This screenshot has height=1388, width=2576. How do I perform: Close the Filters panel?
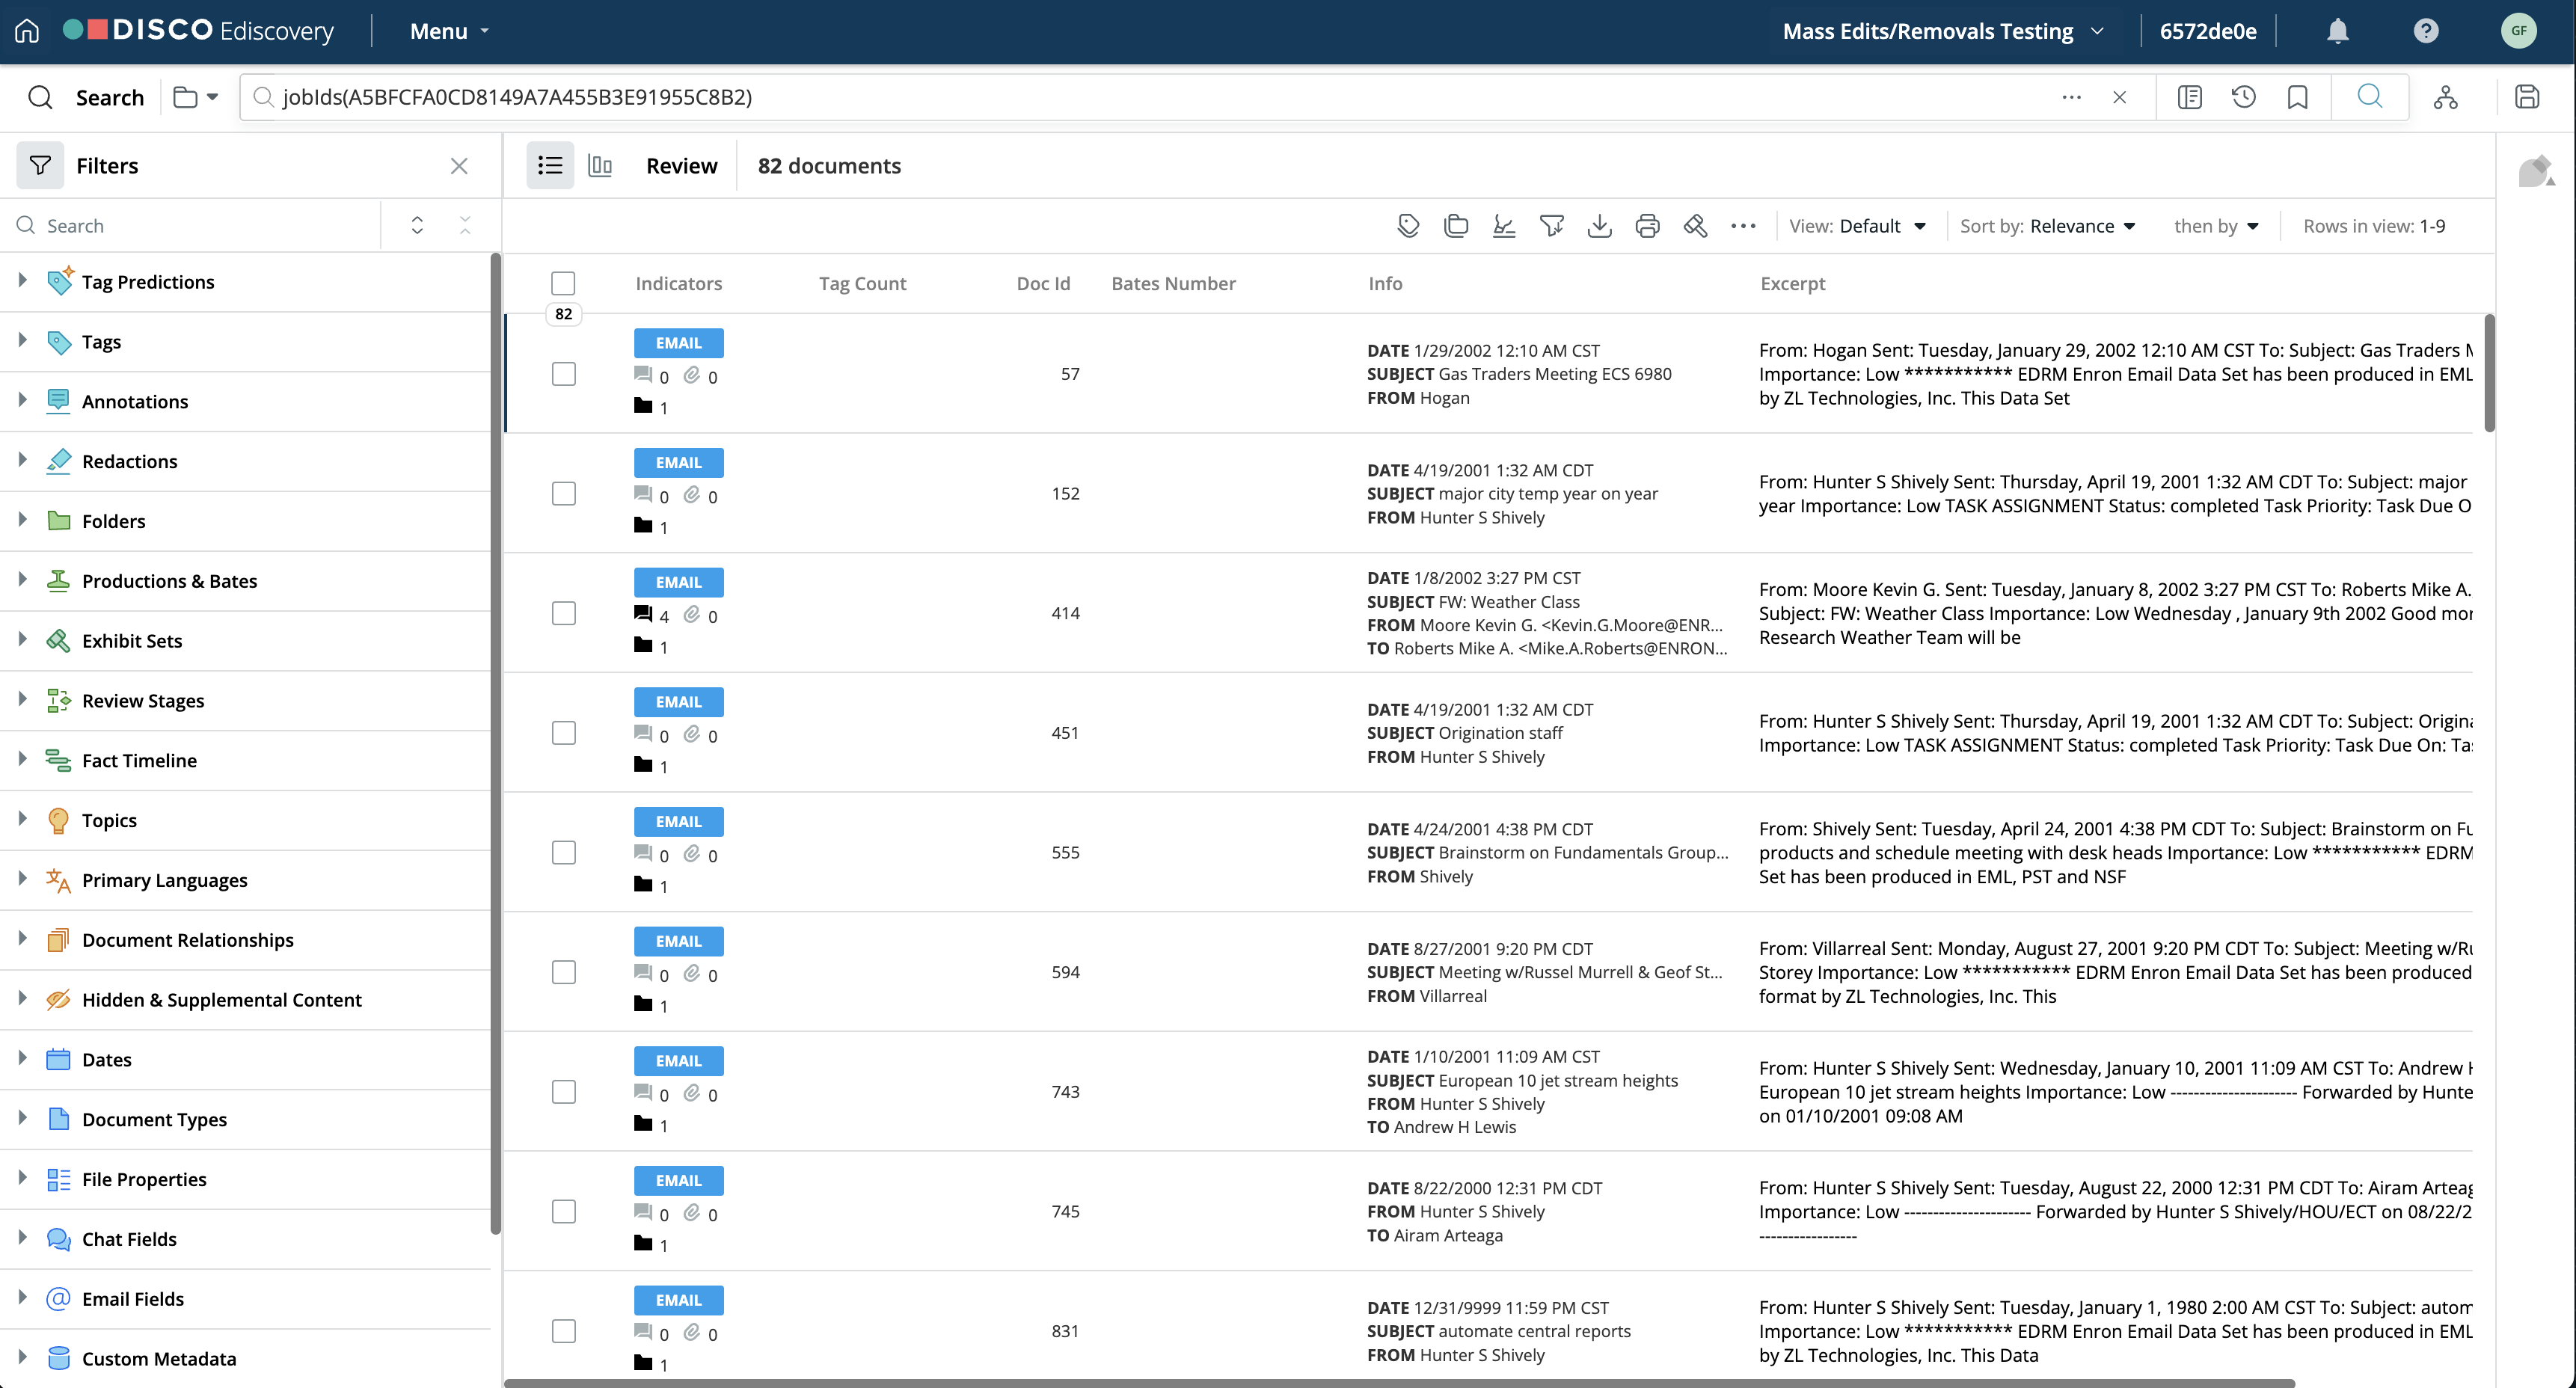point(459,166)
